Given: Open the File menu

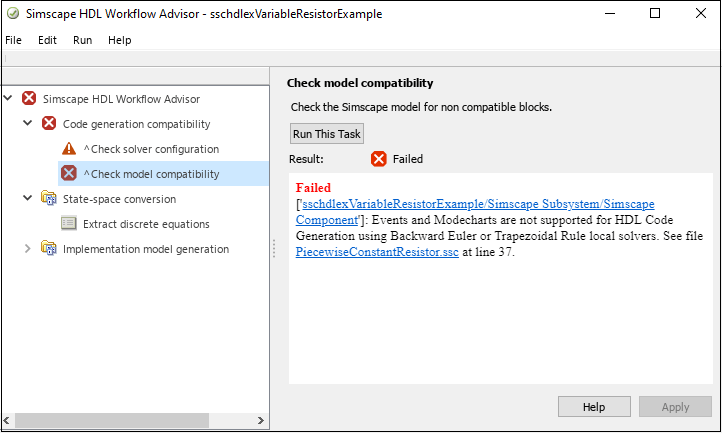Looking at the screenshot, I should pos(14,40).
